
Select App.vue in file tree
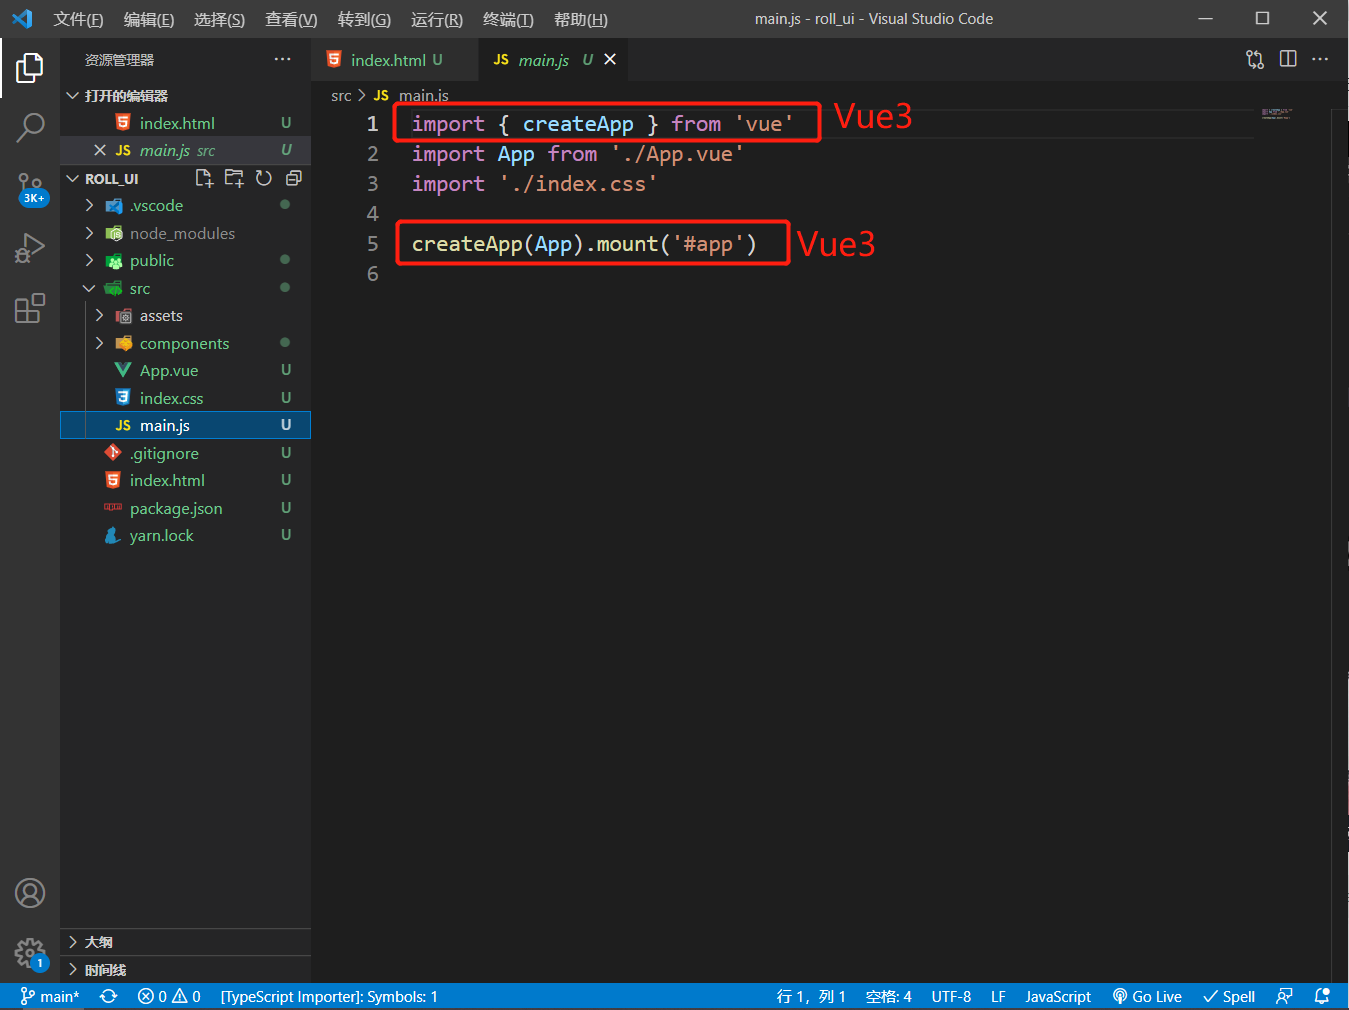pyautogui.click(x=185, y=370)
